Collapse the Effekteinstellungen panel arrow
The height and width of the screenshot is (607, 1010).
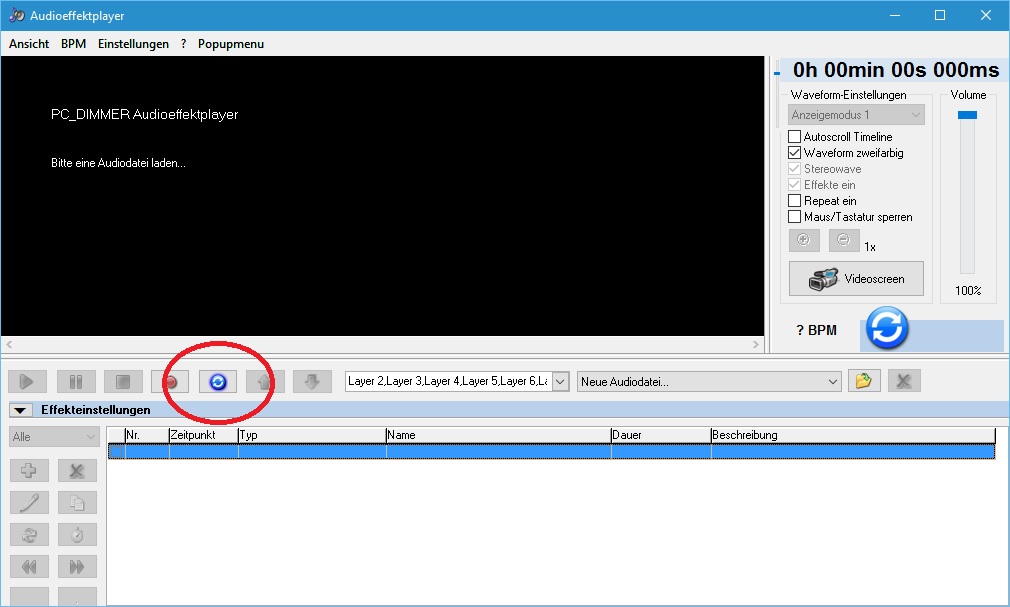pos(21,410)
